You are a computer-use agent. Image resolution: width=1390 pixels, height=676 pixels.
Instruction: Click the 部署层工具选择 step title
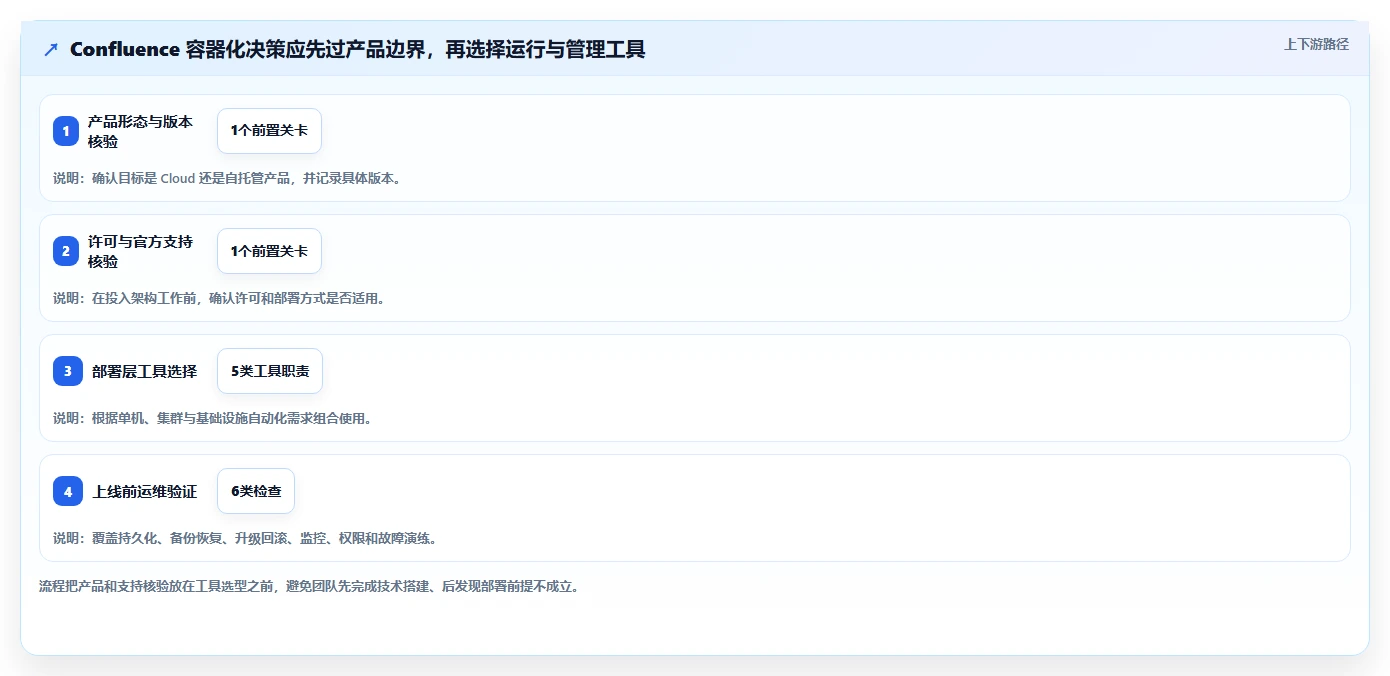(145, 371)
